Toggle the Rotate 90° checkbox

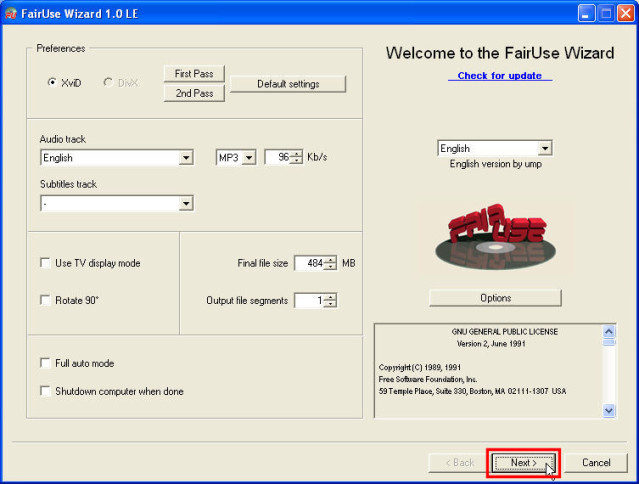click(45, 300)
